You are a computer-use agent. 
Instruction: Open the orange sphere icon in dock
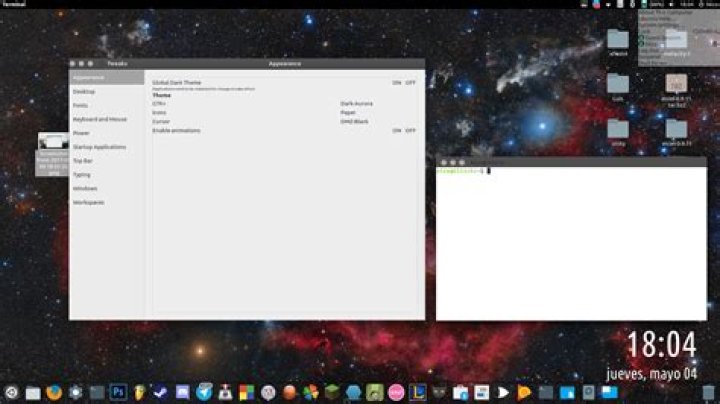pos(289,393)
